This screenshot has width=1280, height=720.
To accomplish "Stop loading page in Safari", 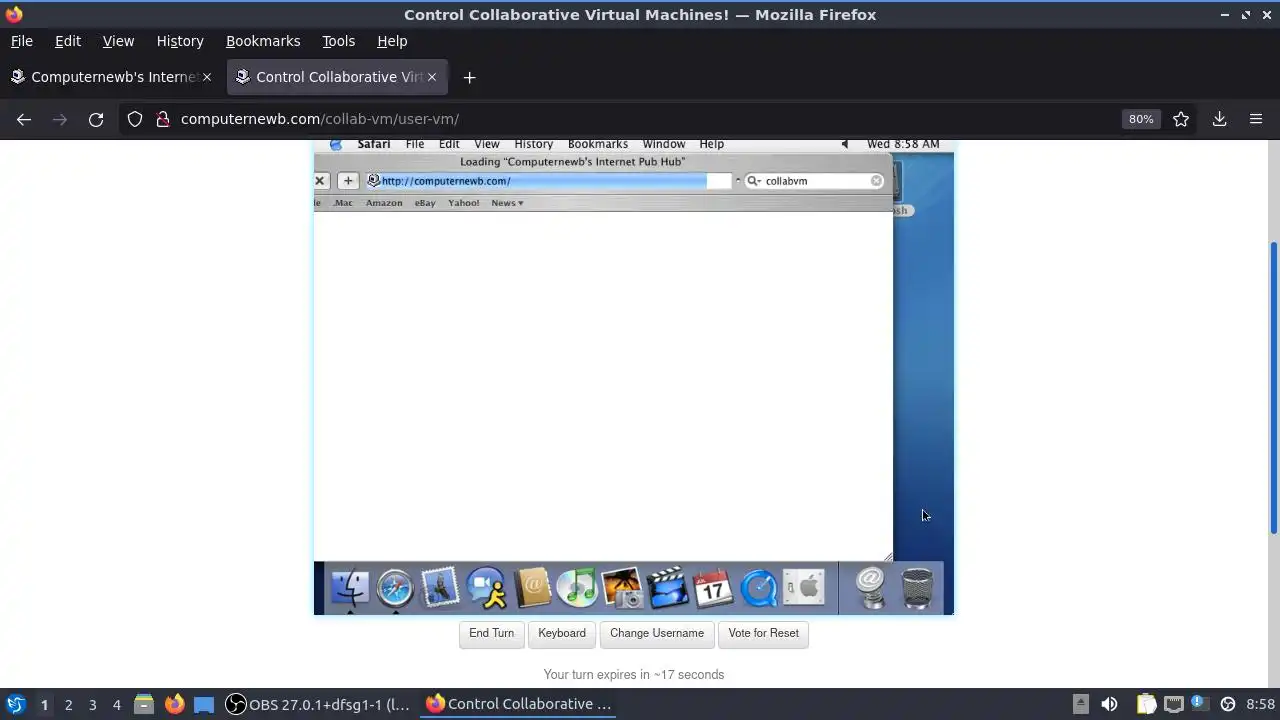I will pos(320,181).
